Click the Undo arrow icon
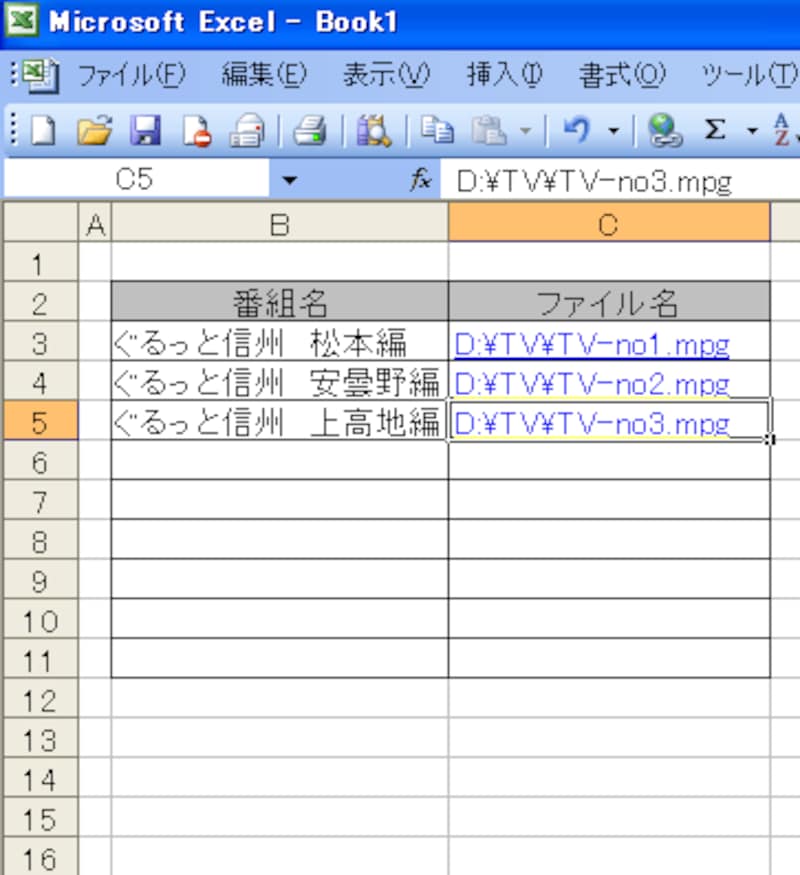 577,129
